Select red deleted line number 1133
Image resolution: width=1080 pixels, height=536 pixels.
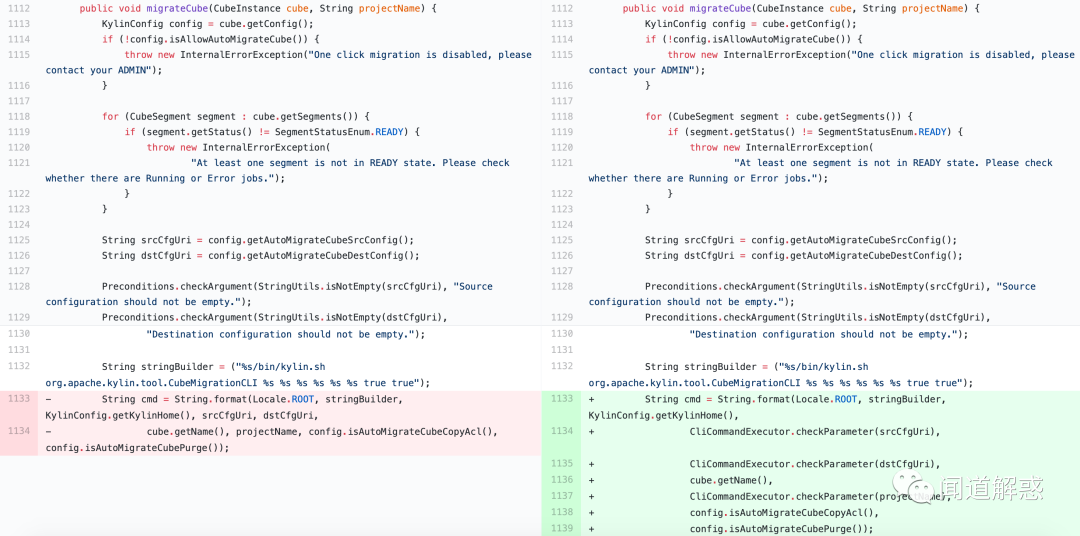click(19, 399)
